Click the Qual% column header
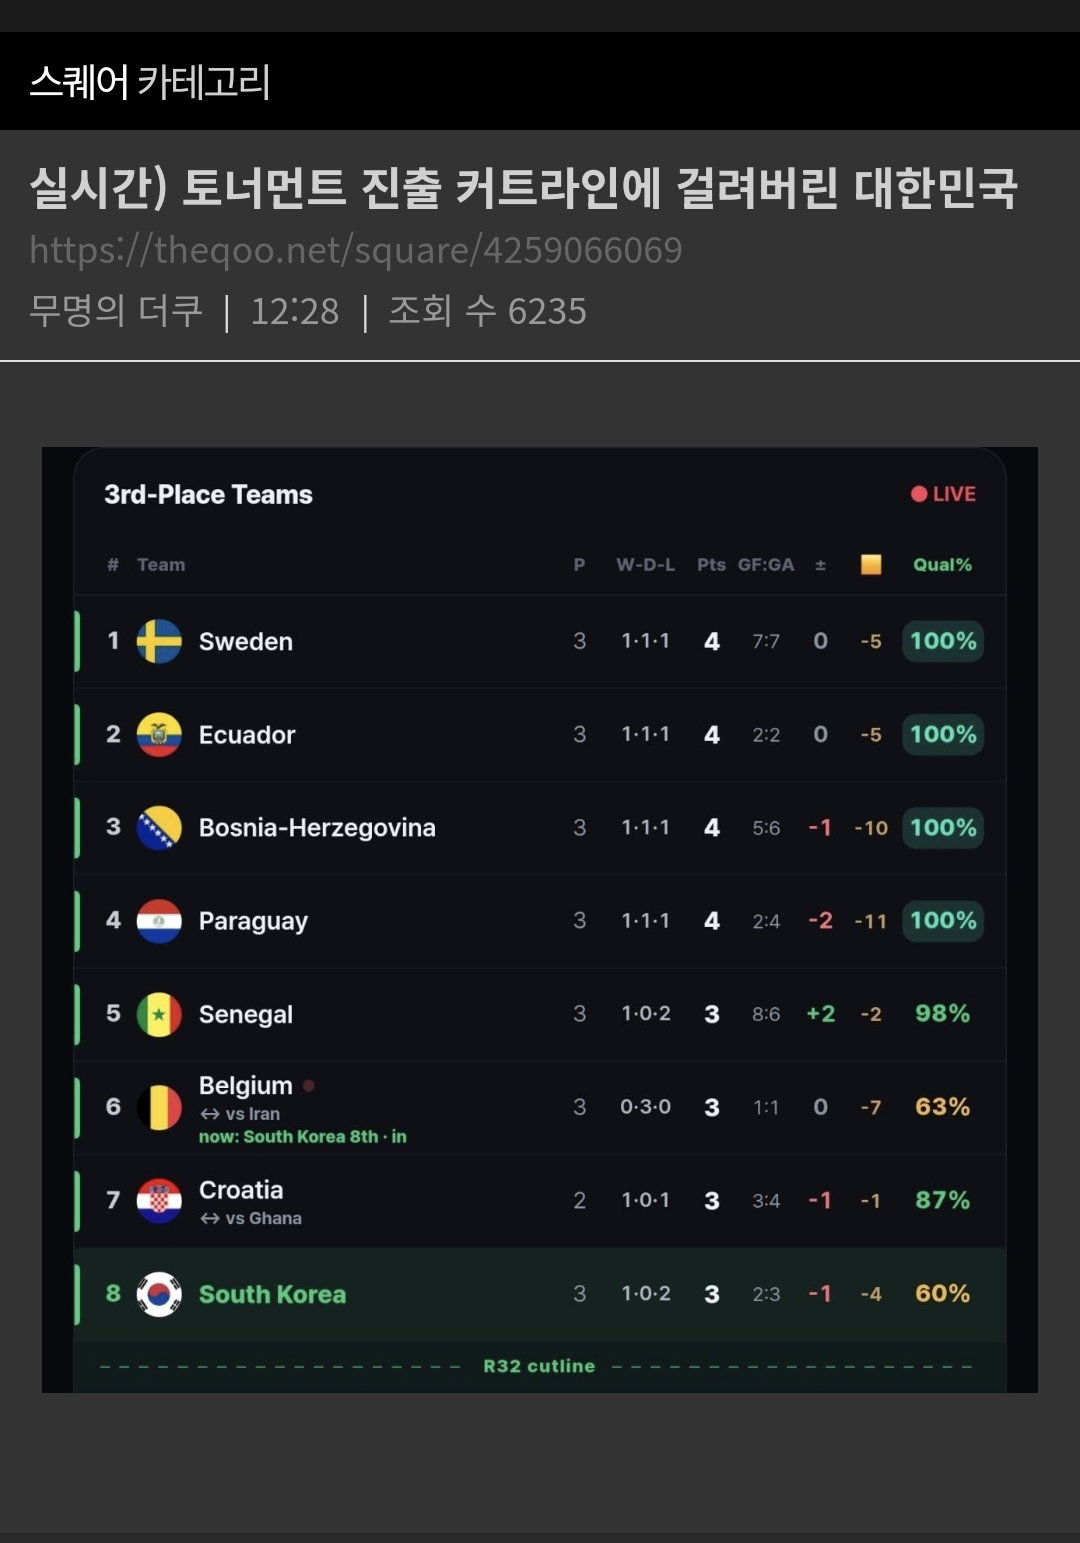The image size is (1080, 1543). coord(942,565)
